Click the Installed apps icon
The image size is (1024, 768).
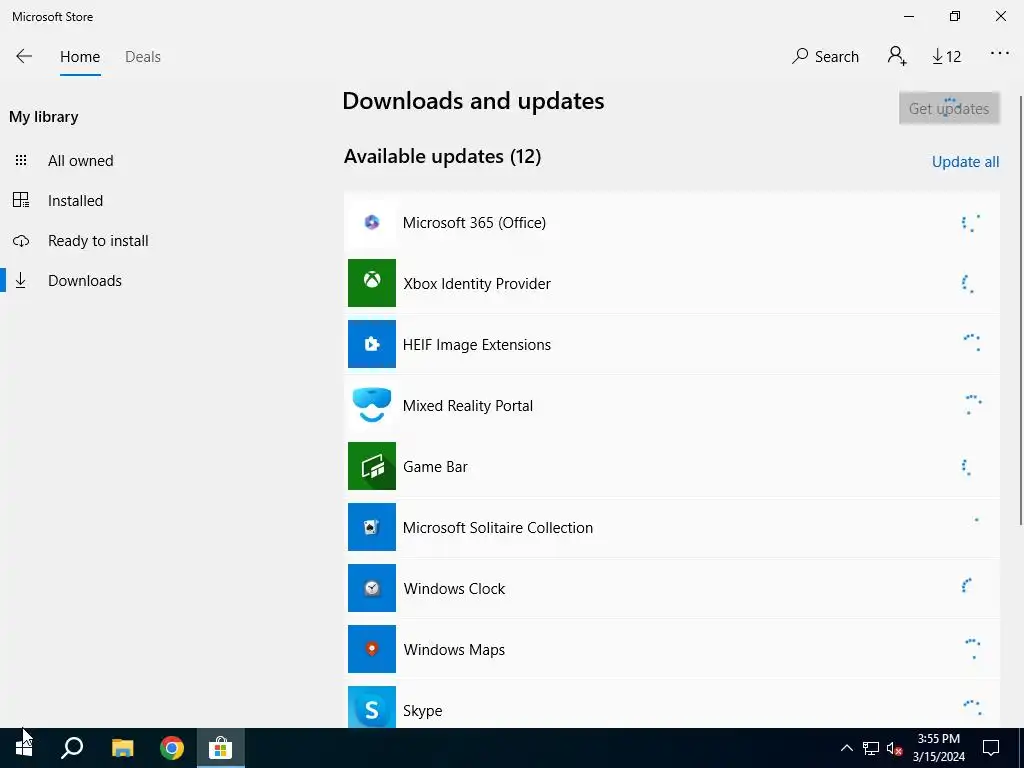pos(21,200)
